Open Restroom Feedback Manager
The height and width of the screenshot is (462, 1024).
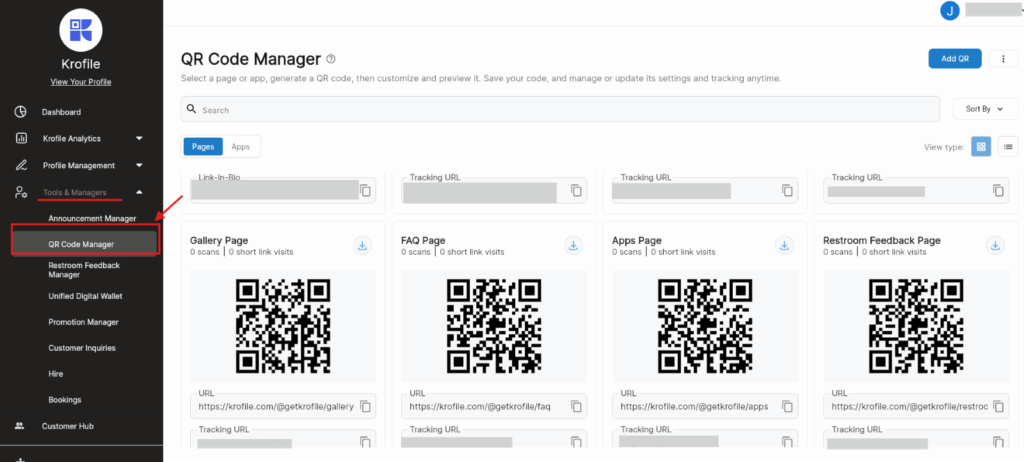coord(84,270)
